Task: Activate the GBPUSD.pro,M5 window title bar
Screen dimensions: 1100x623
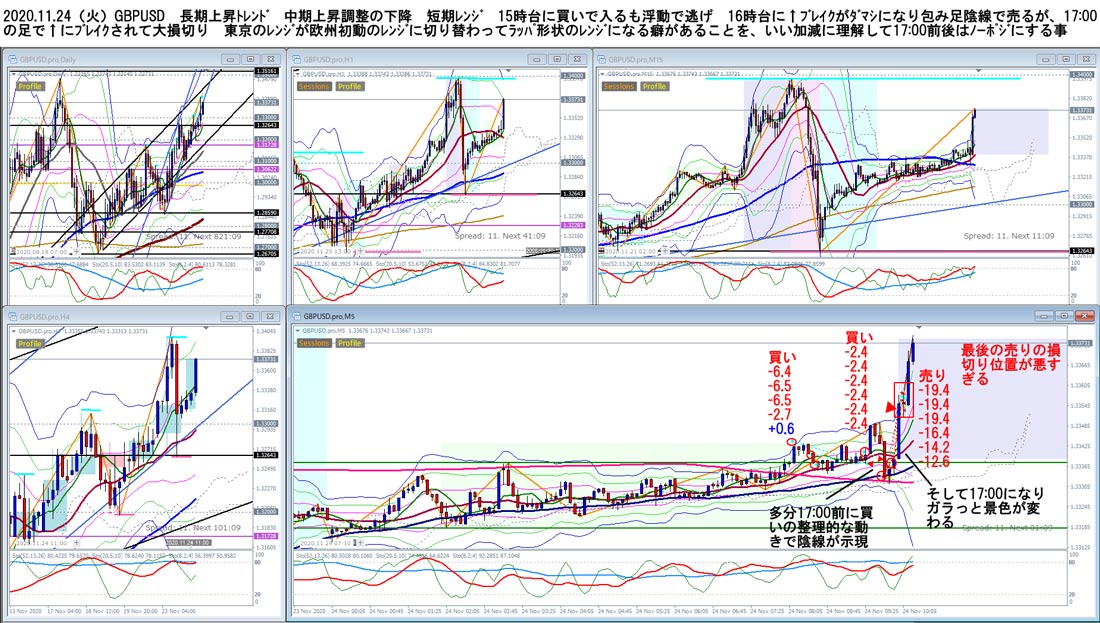Action: point(691,316)
